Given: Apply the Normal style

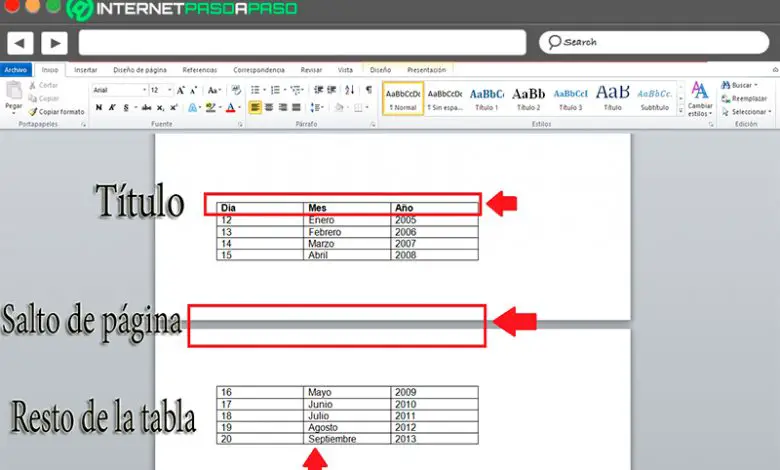Looking at the screenshot, I should pos(403,98).
